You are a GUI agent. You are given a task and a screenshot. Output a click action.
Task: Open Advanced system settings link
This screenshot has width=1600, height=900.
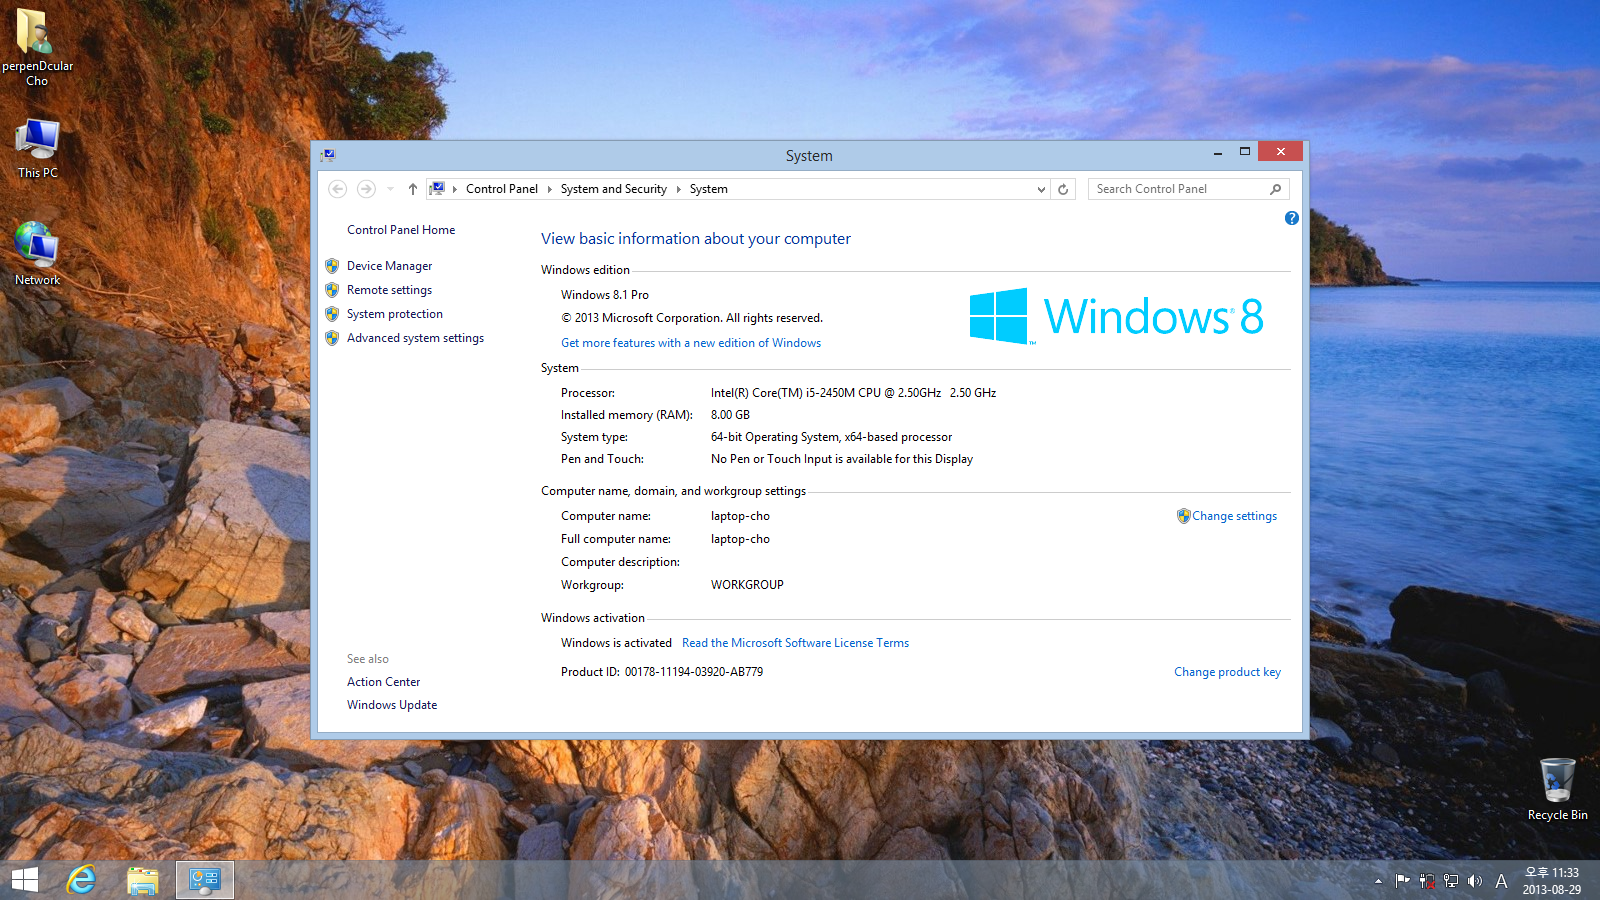(x=415, y=338)
